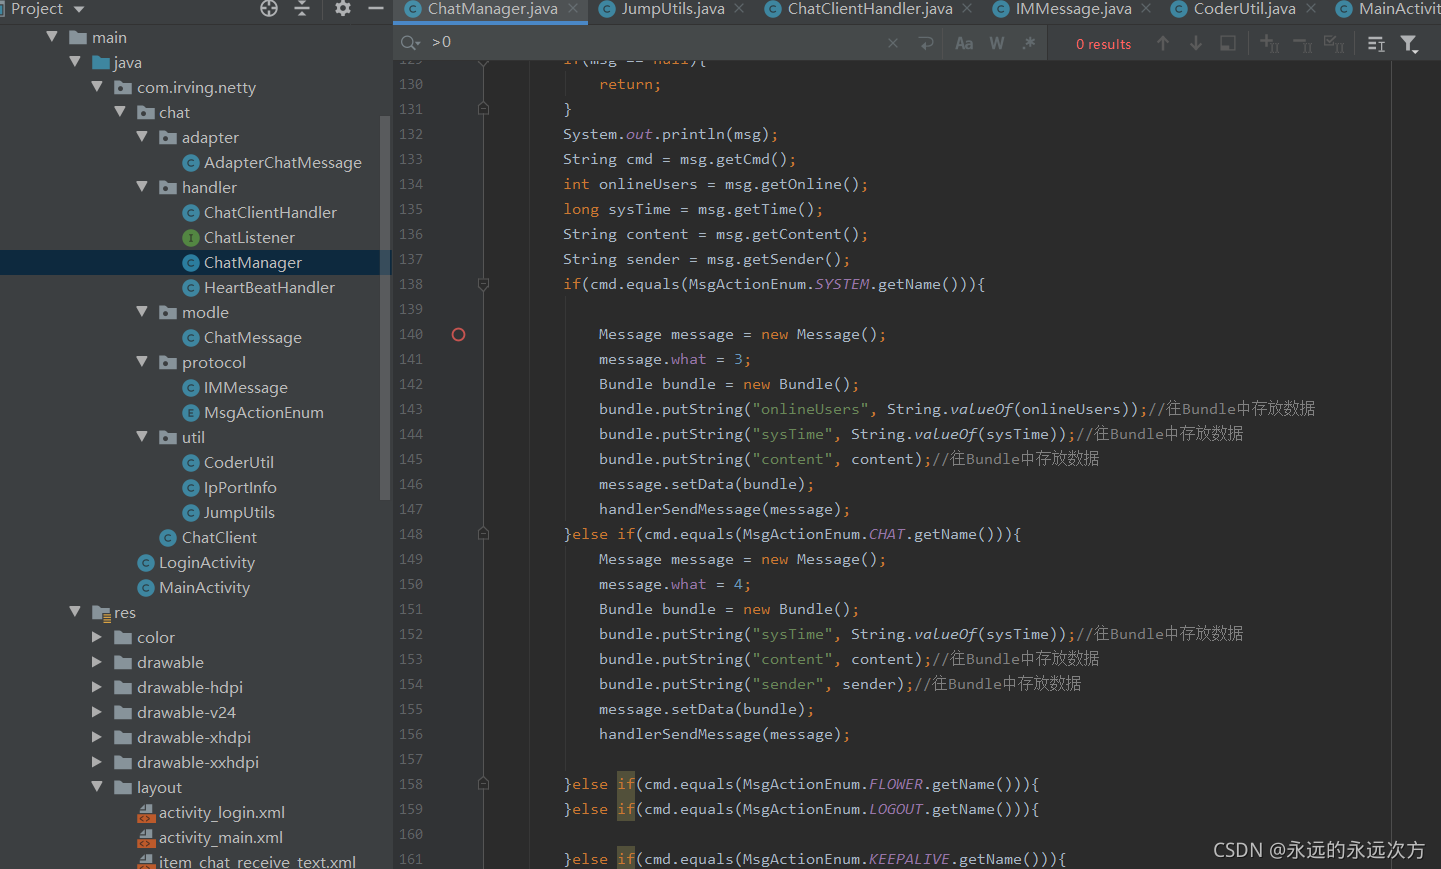Jump to previous occurrence with up arrow

coord(1163,43)
